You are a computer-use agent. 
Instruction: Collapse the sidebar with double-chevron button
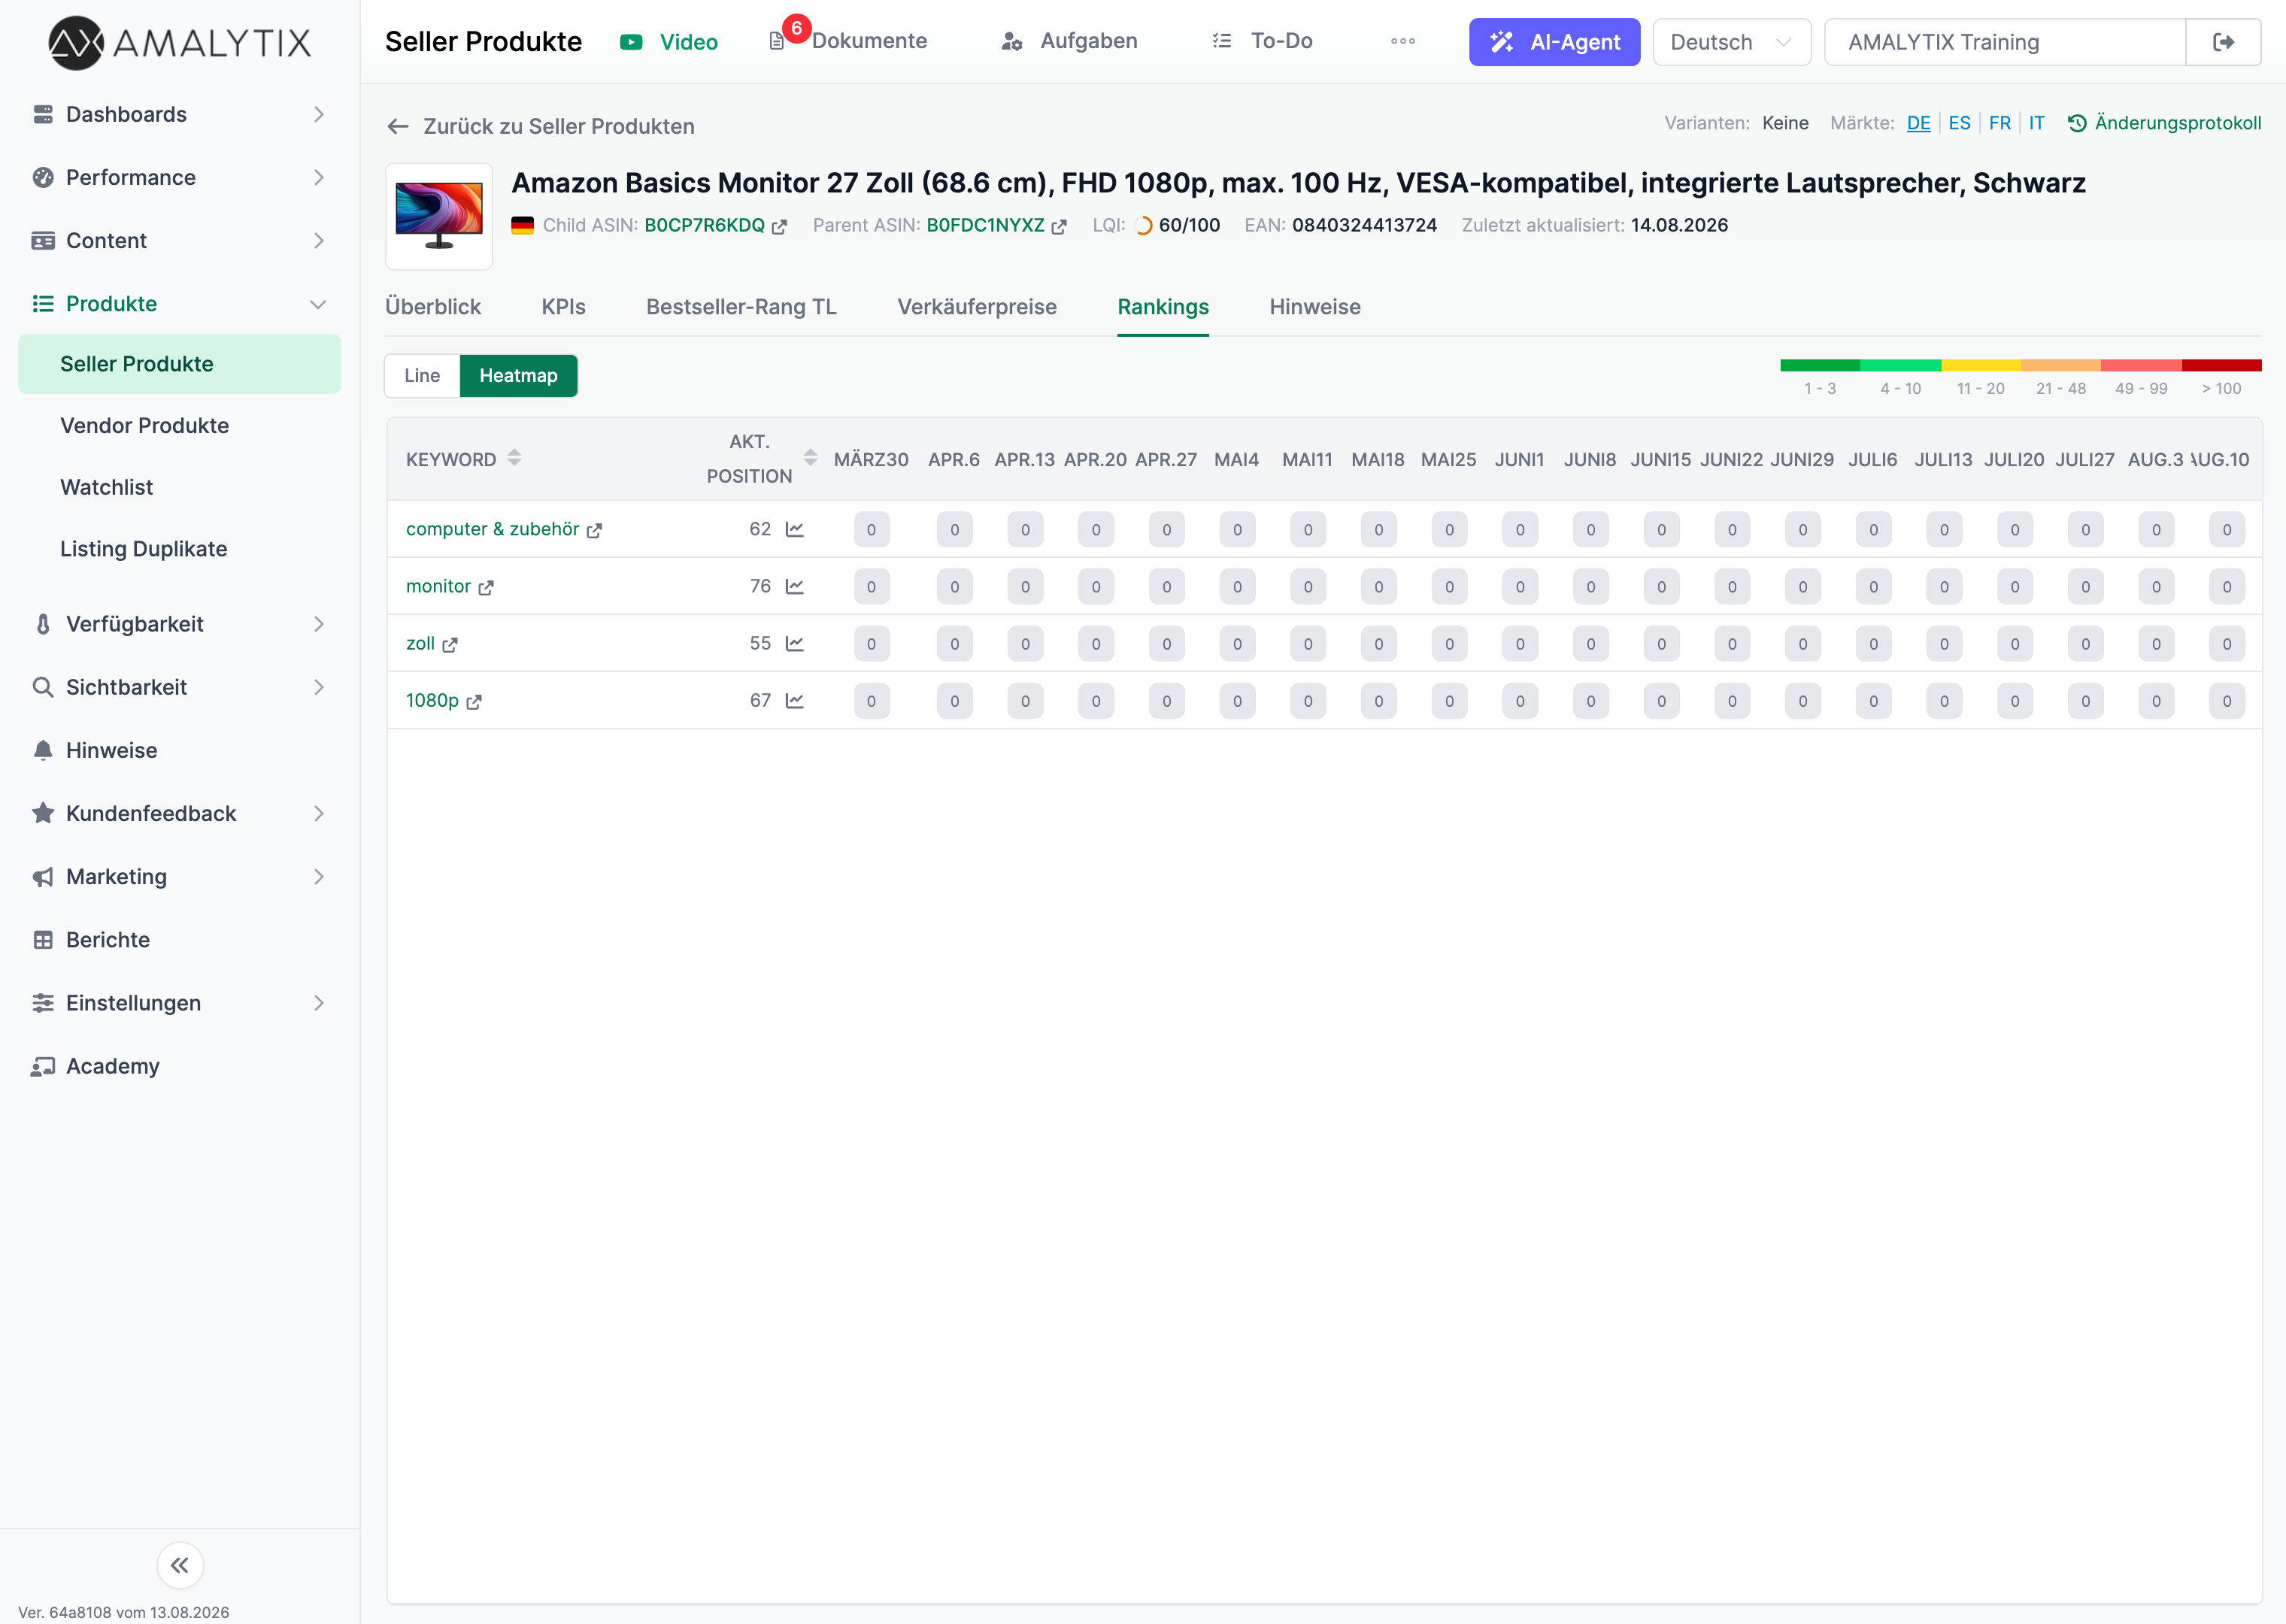pos(180,1565)
